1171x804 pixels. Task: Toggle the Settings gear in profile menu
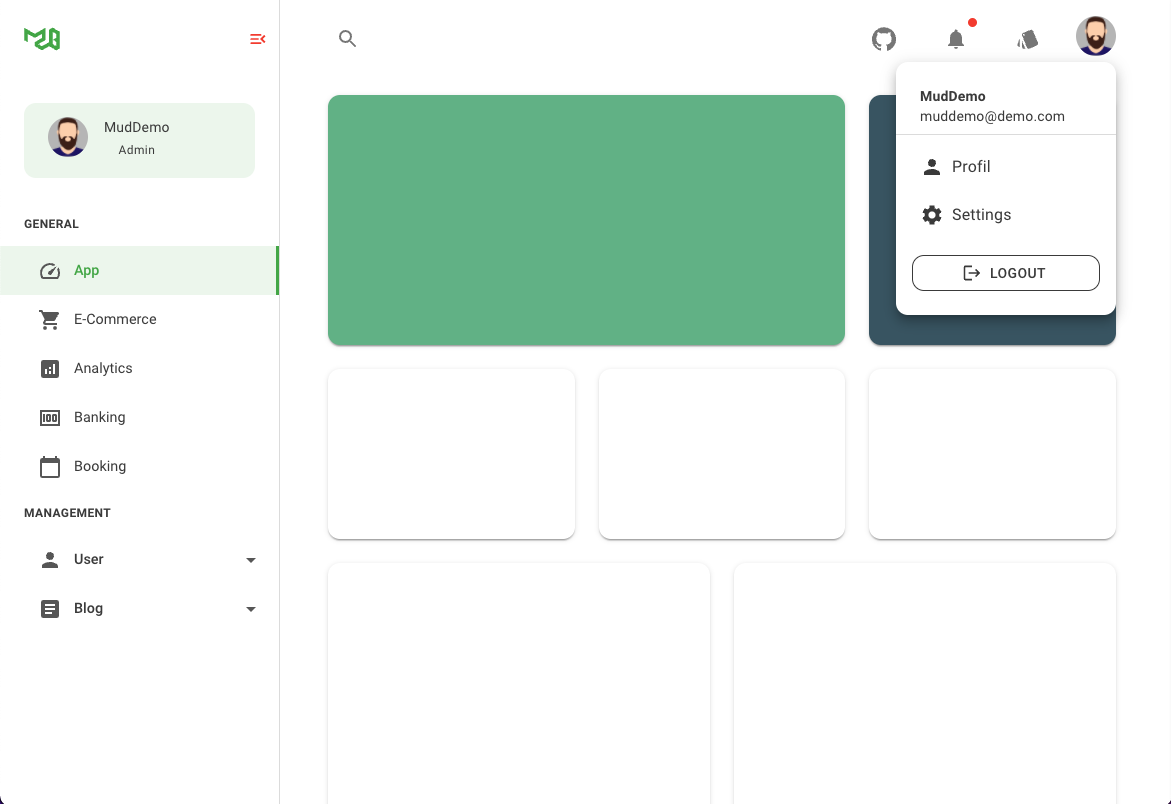(x=931, y=214)
